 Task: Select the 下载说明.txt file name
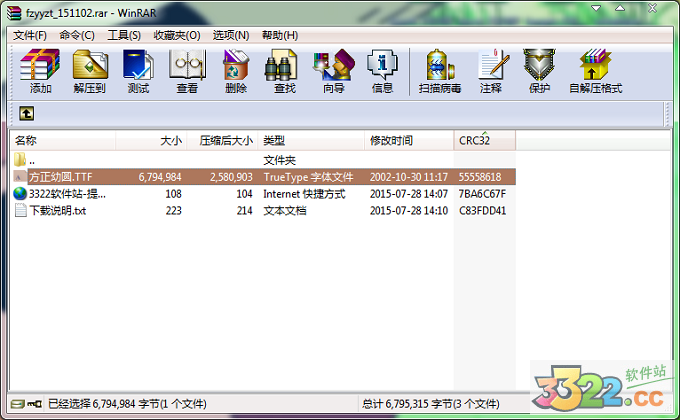58,211
